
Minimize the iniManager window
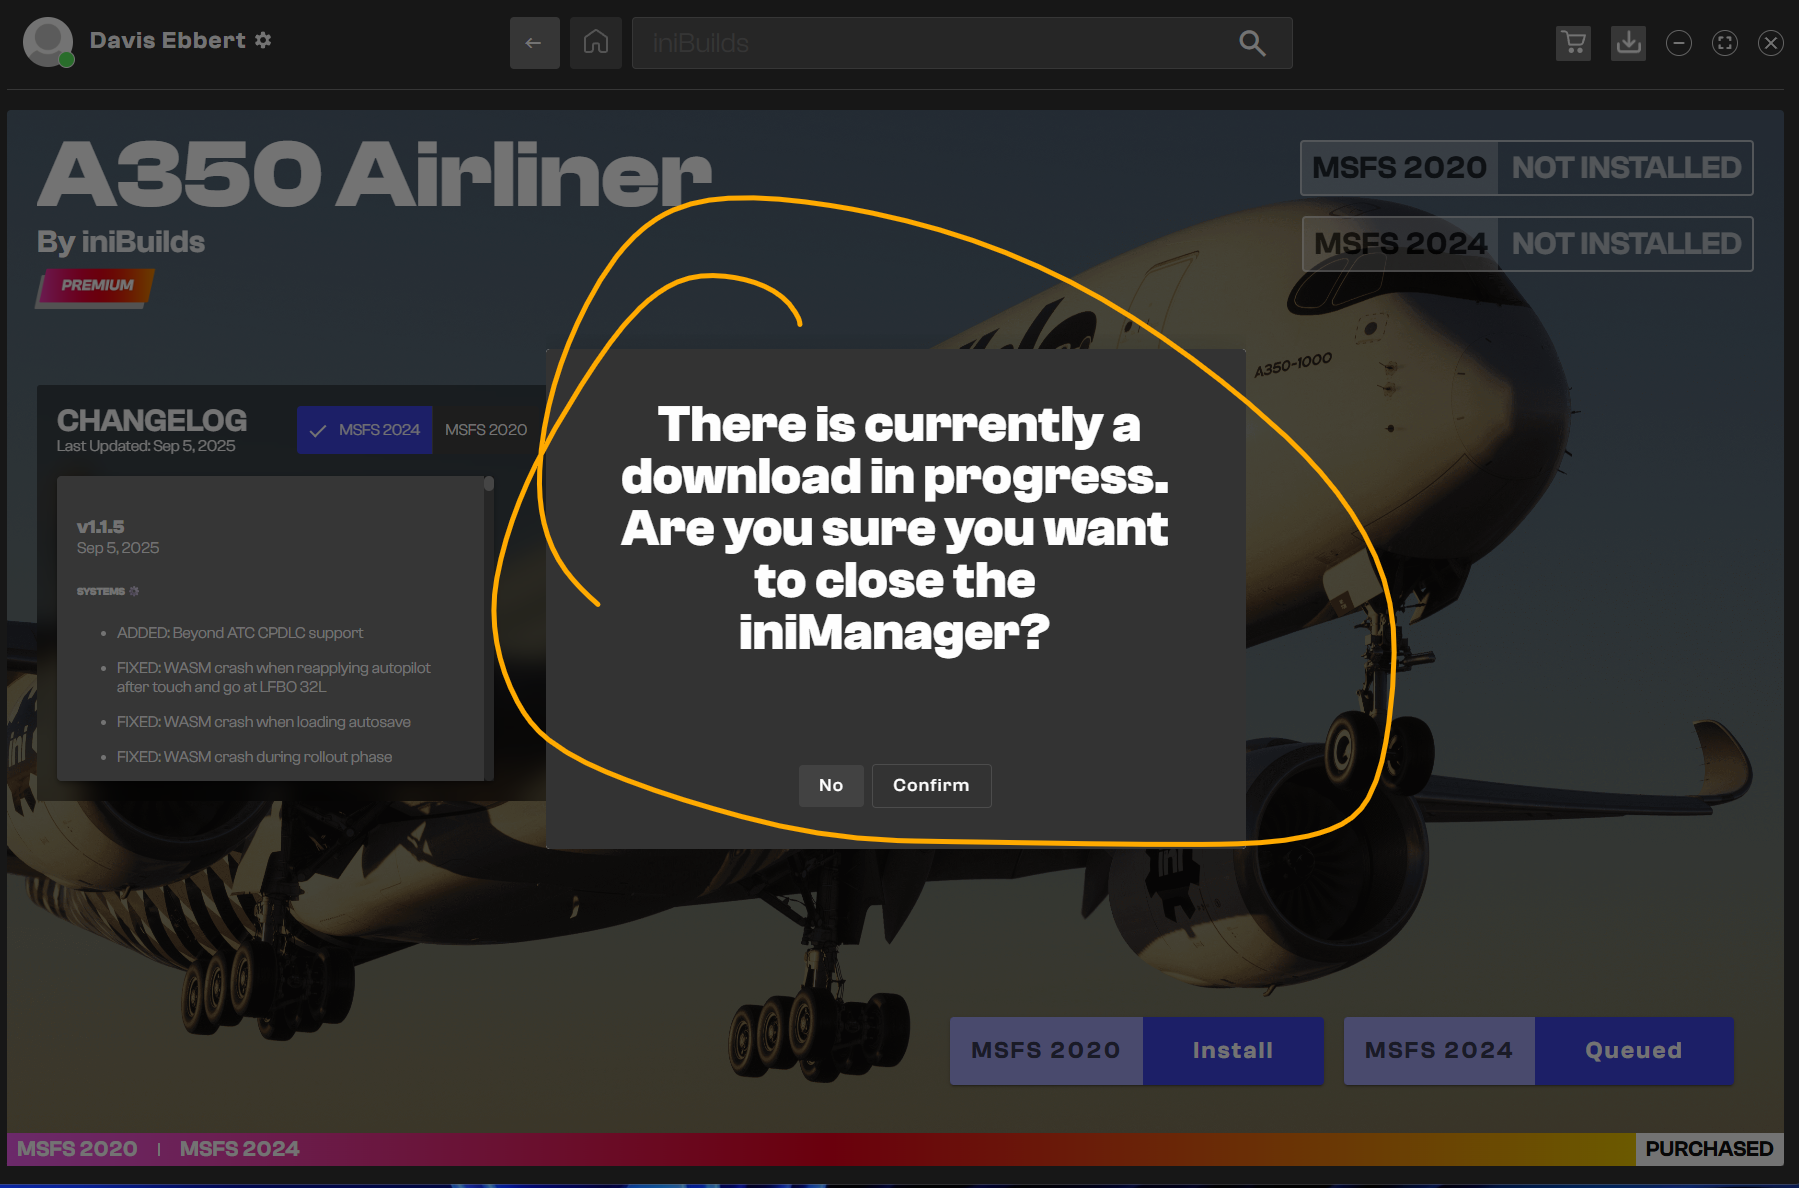[x=1679, y=43]
